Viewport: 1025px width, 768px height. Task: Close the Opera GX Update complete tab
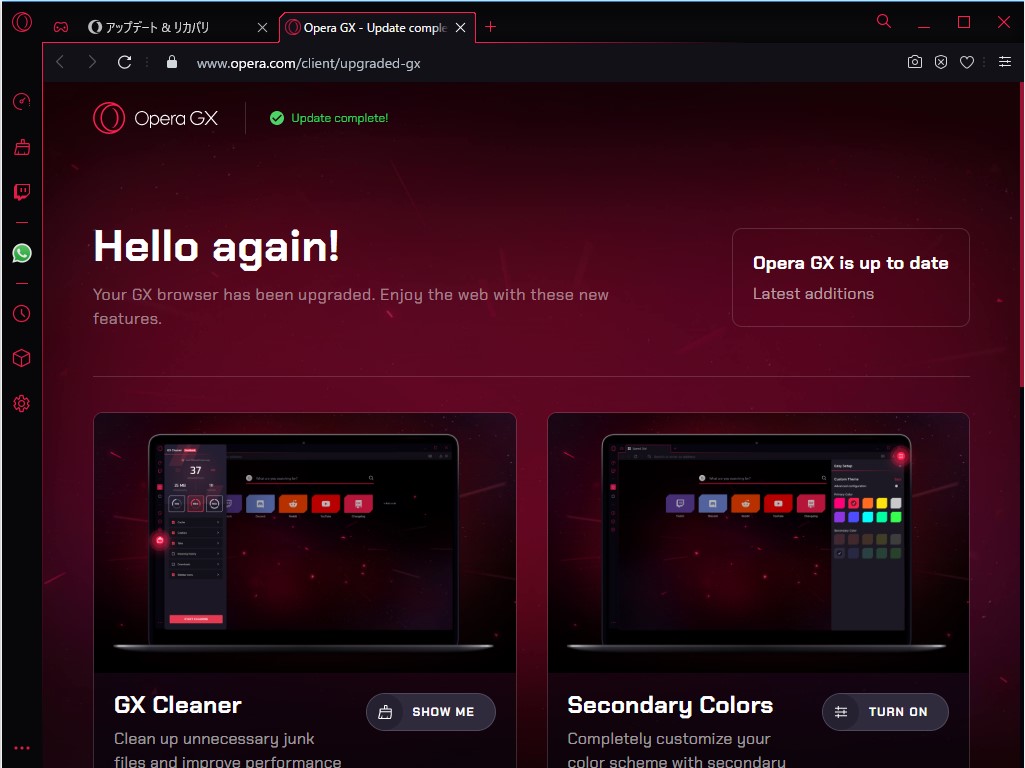click(x=461, y=27)
